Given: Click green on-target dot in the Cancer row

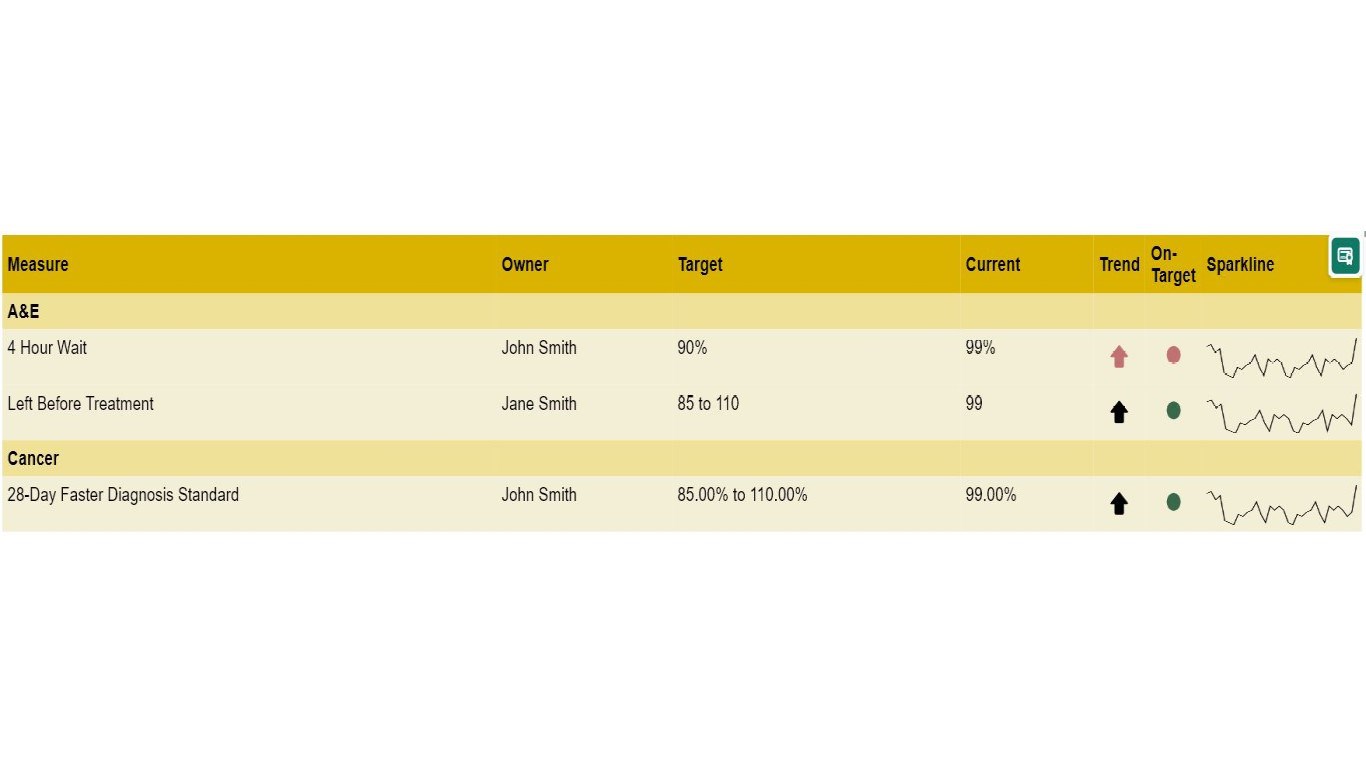Looking at the screenshot, I should click(x=1174, y=501).
